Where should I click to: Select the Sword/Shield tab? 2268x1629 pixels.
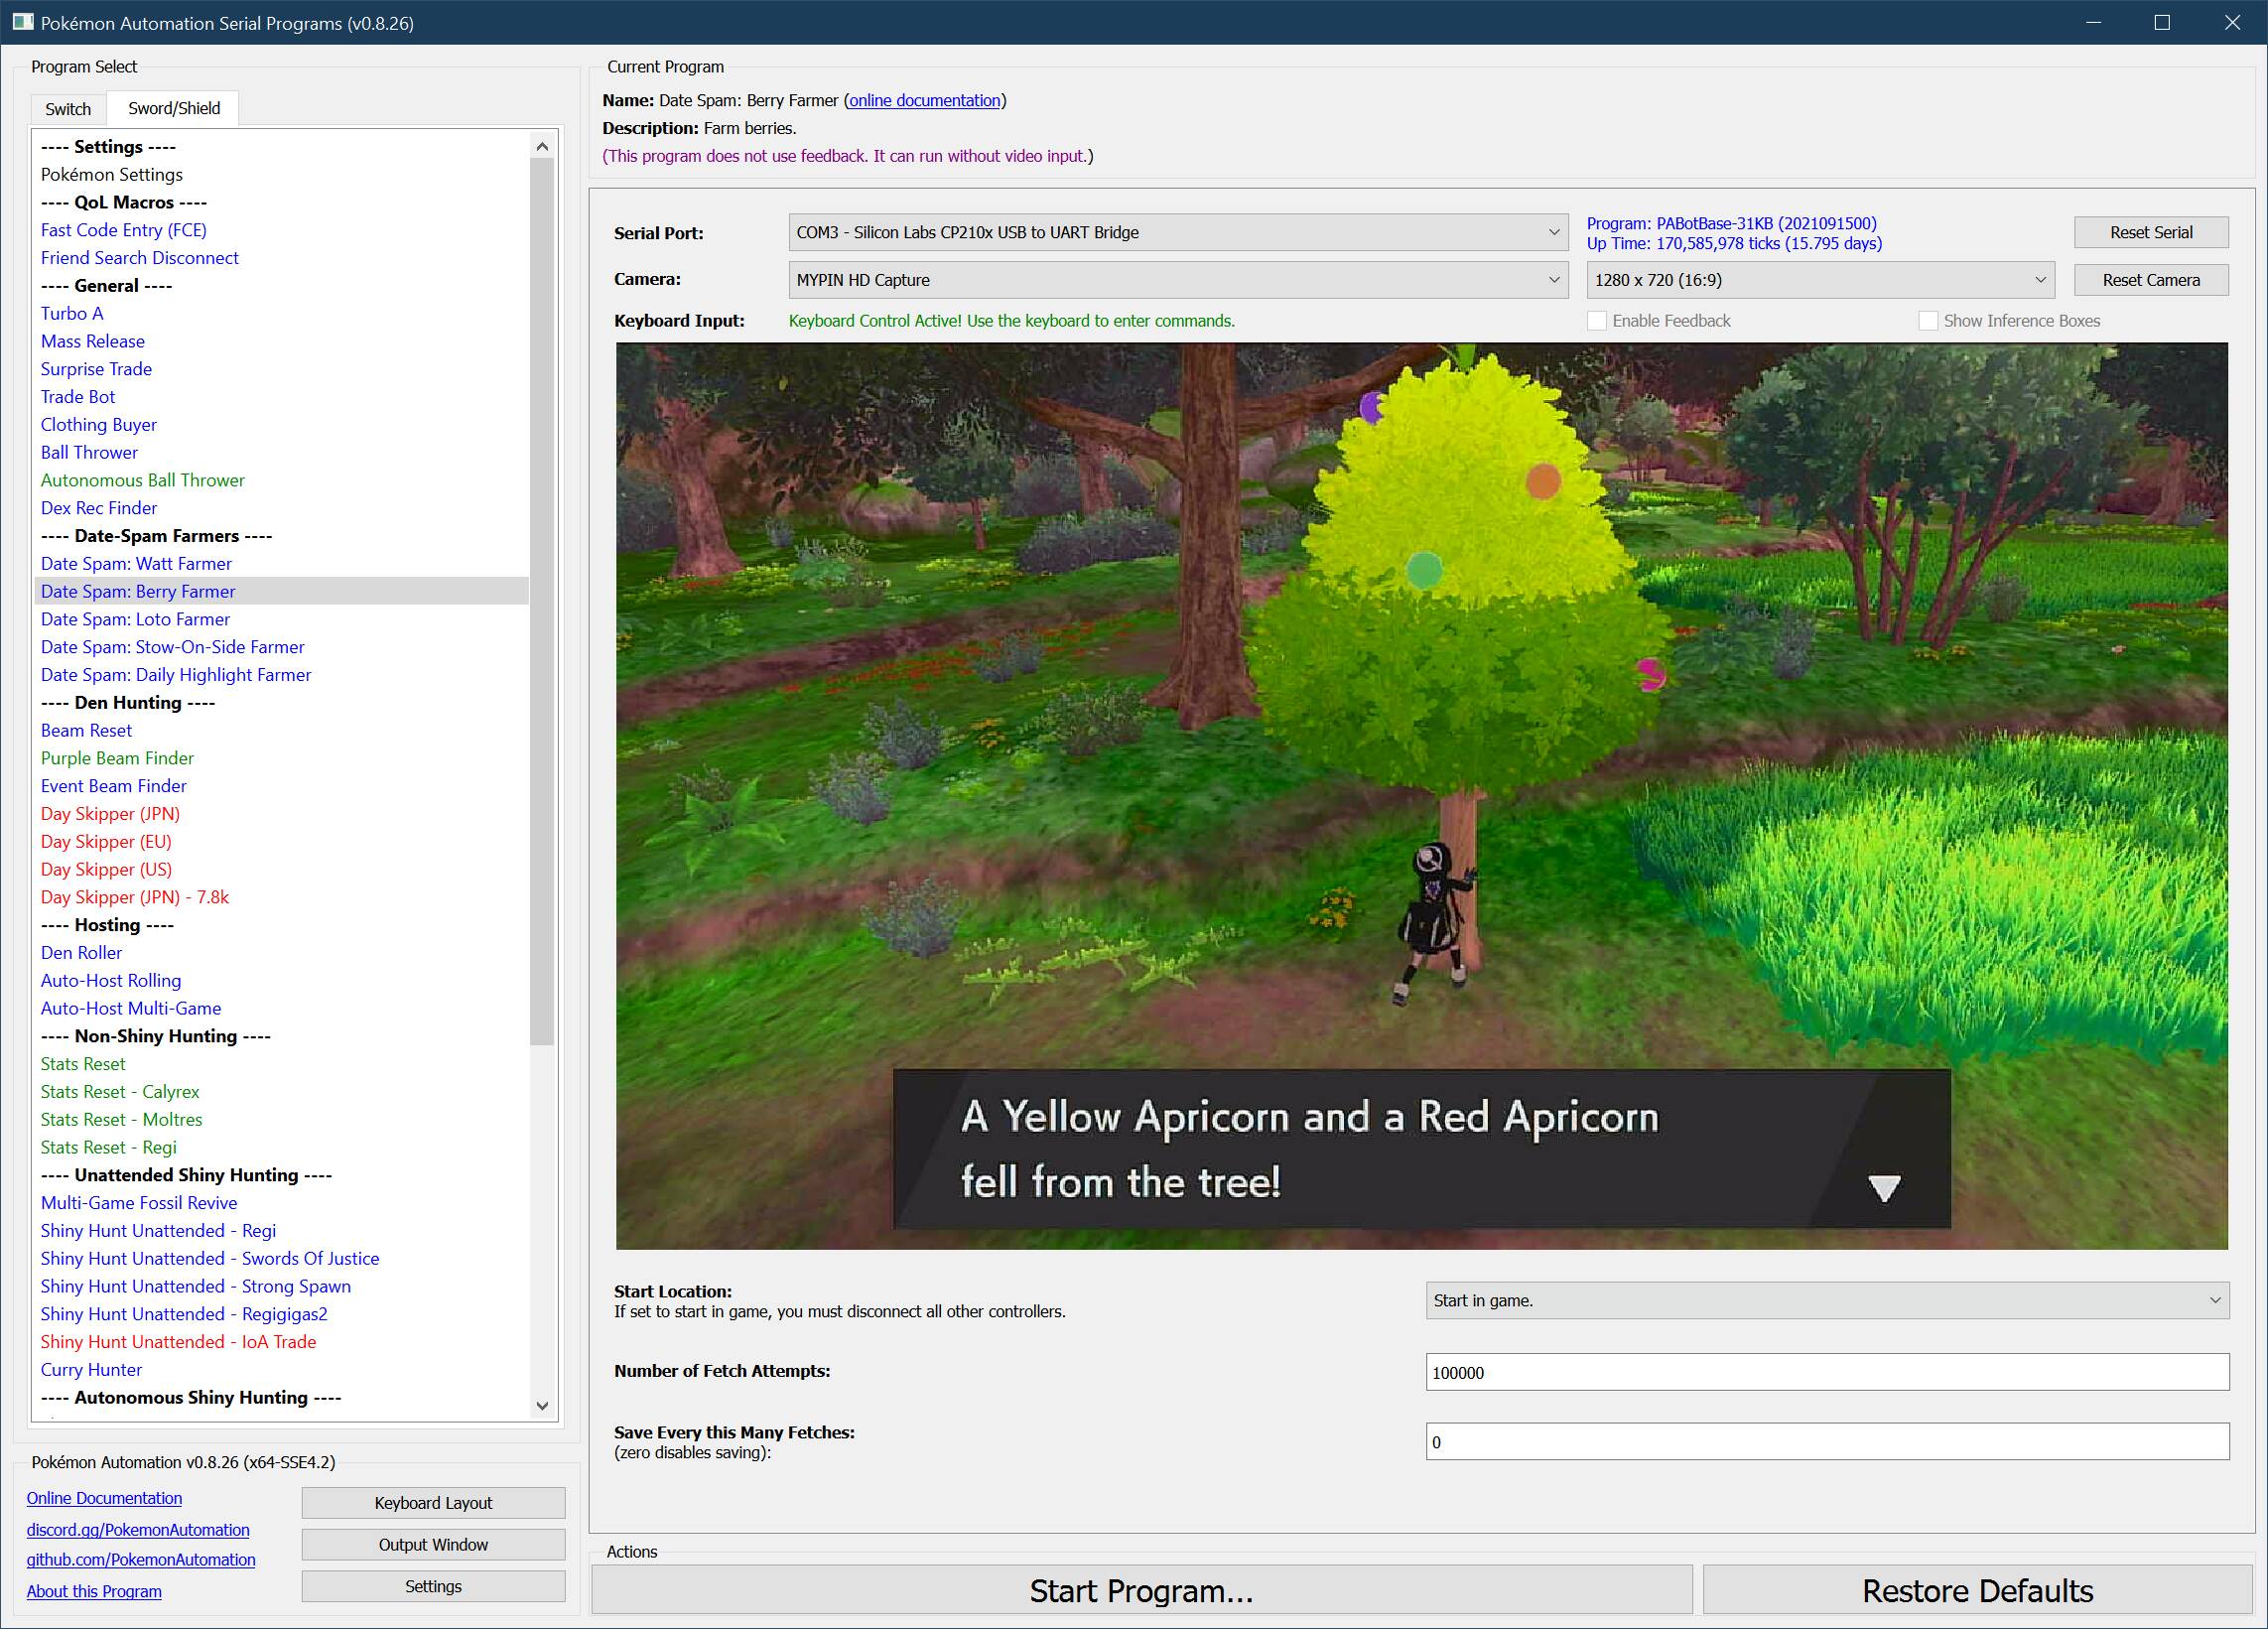[x=174, y=108]
